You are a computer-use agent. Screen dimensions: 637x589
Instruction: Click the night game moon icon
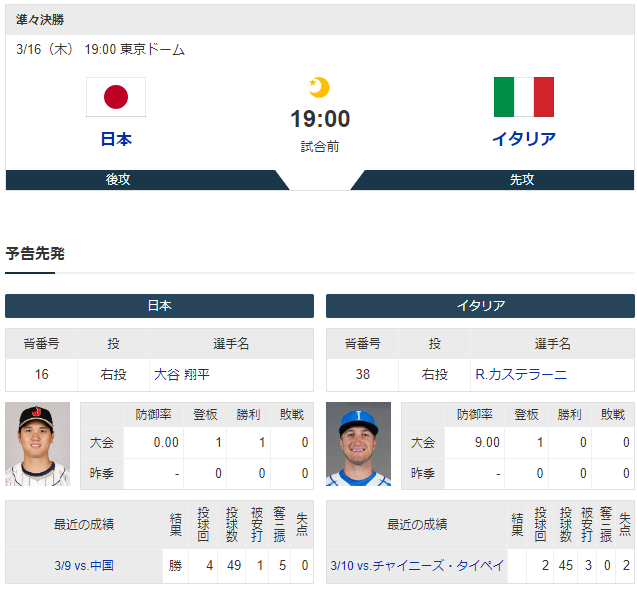[319, 87]
